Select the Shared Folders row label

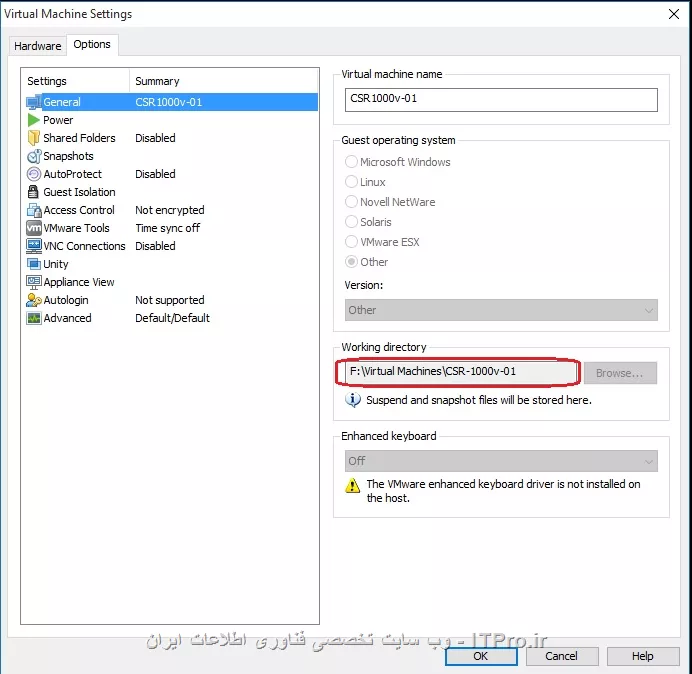click(79, 138)
